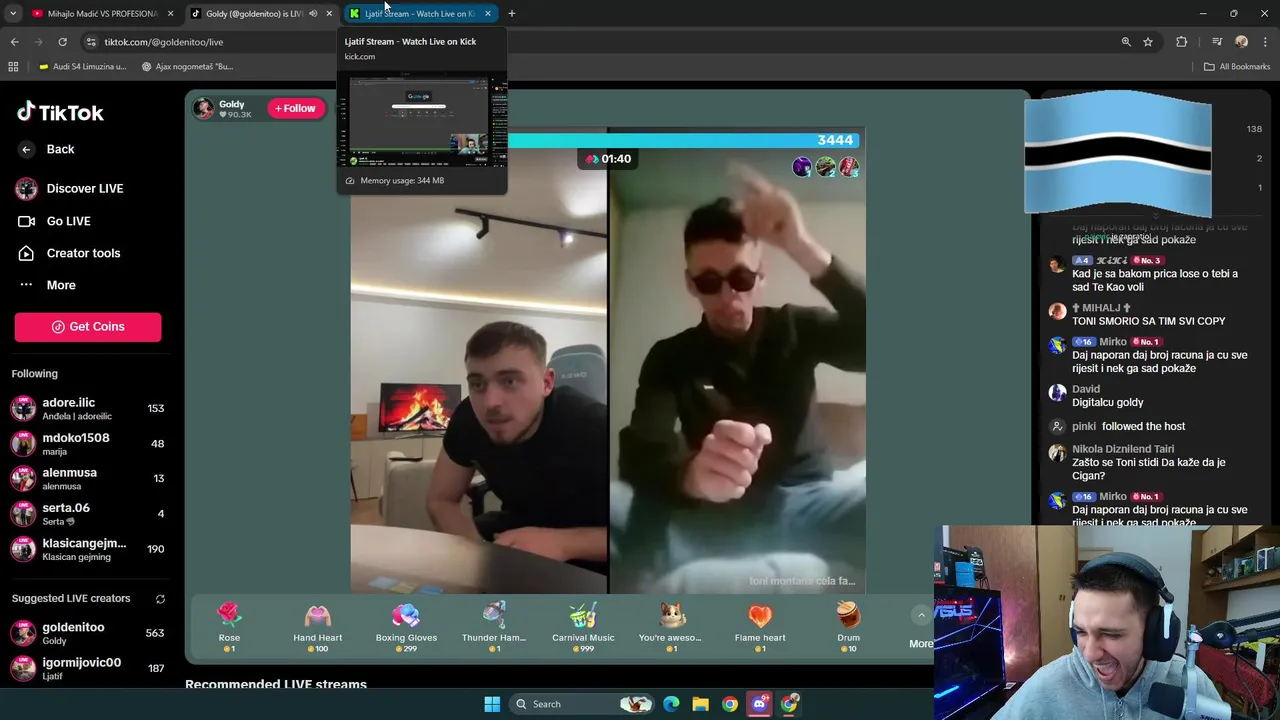Reload the page
Image resolution: width=1280 pixels, height=720 pixels.
(x=62, y=42)
